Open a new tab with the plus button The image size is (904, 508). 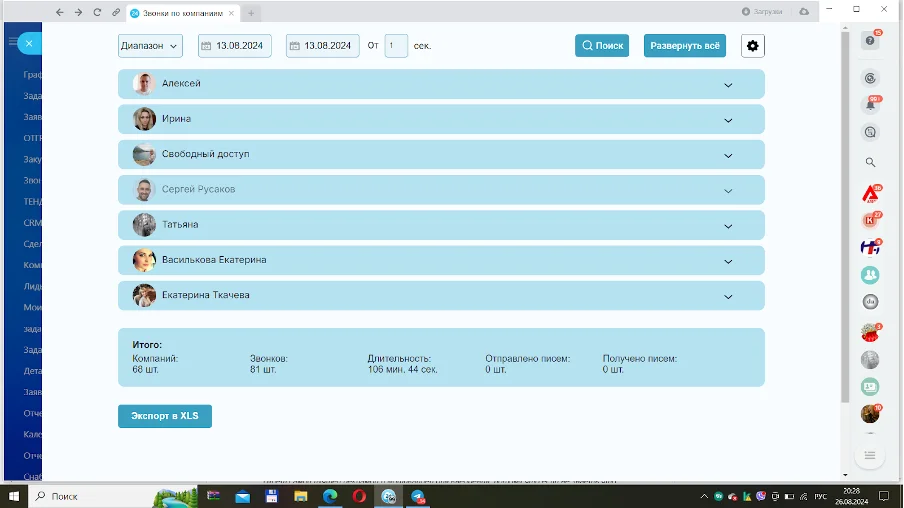251,12
